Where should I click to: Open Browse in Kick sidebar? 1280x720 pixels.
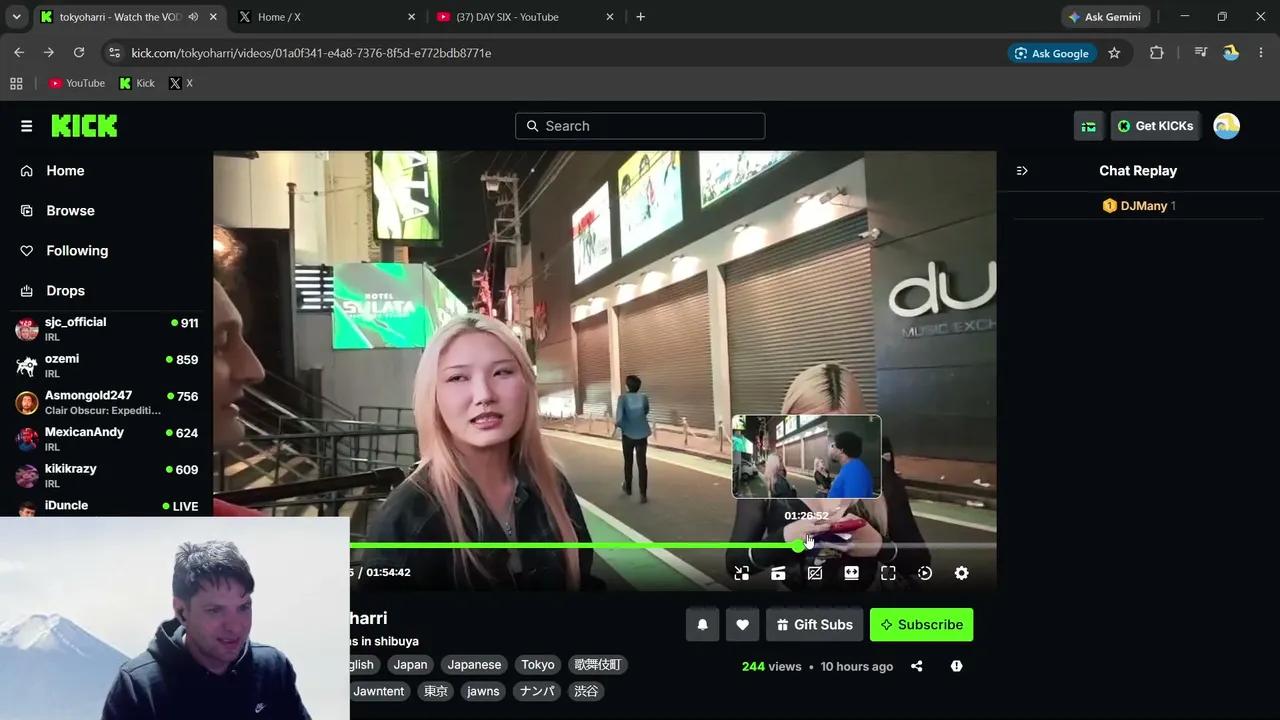tap(70, 211)
